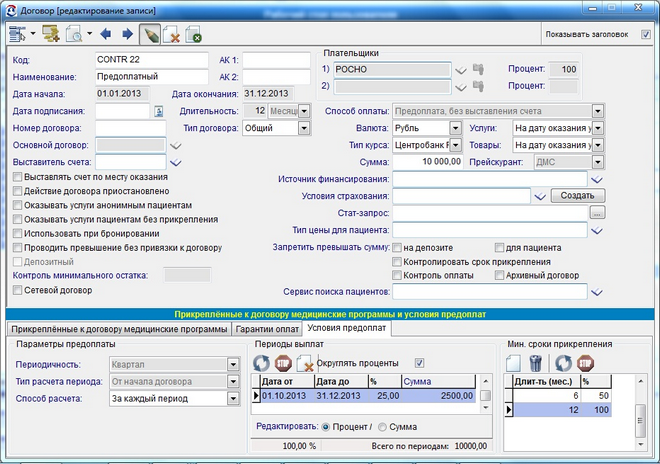Click into the Код field CONTR 22
The image size is (660, 464).
click(152, 60)
